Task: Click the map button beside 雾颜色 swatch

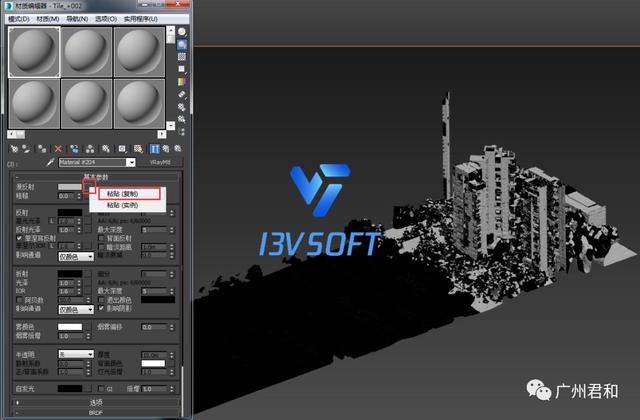Action: [x=88, y=327]
